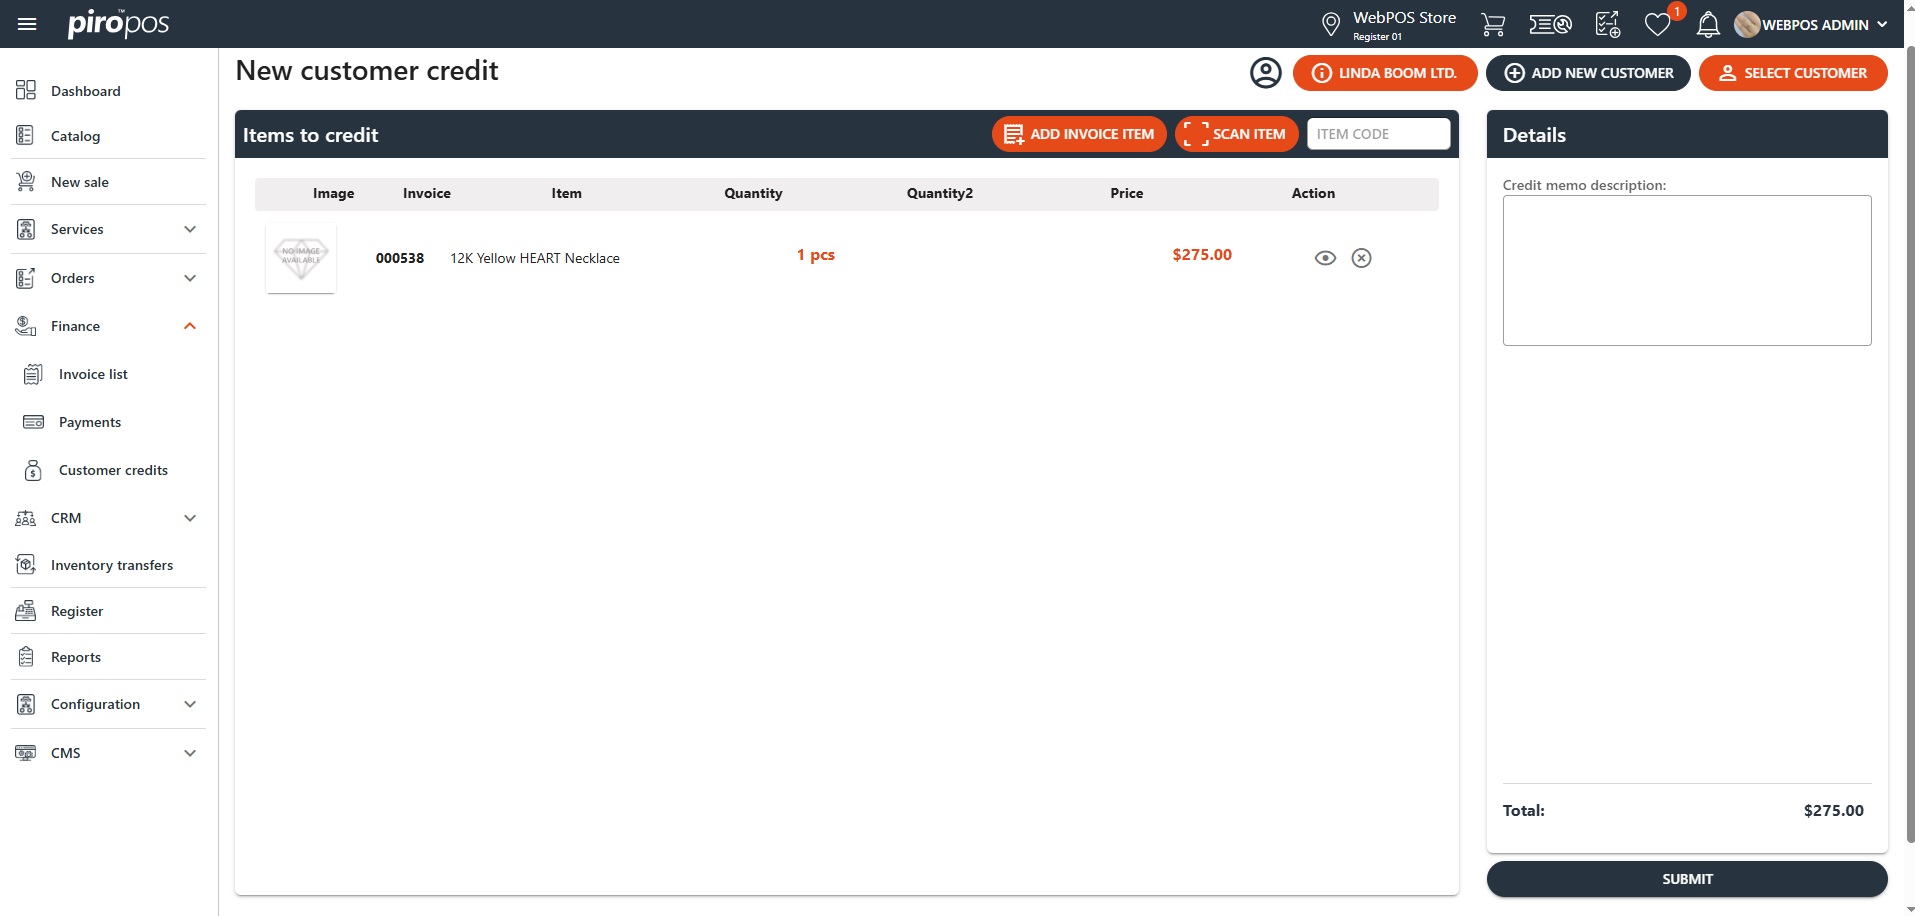
Task: Open the notifications bell
Action: (1708, 25)
